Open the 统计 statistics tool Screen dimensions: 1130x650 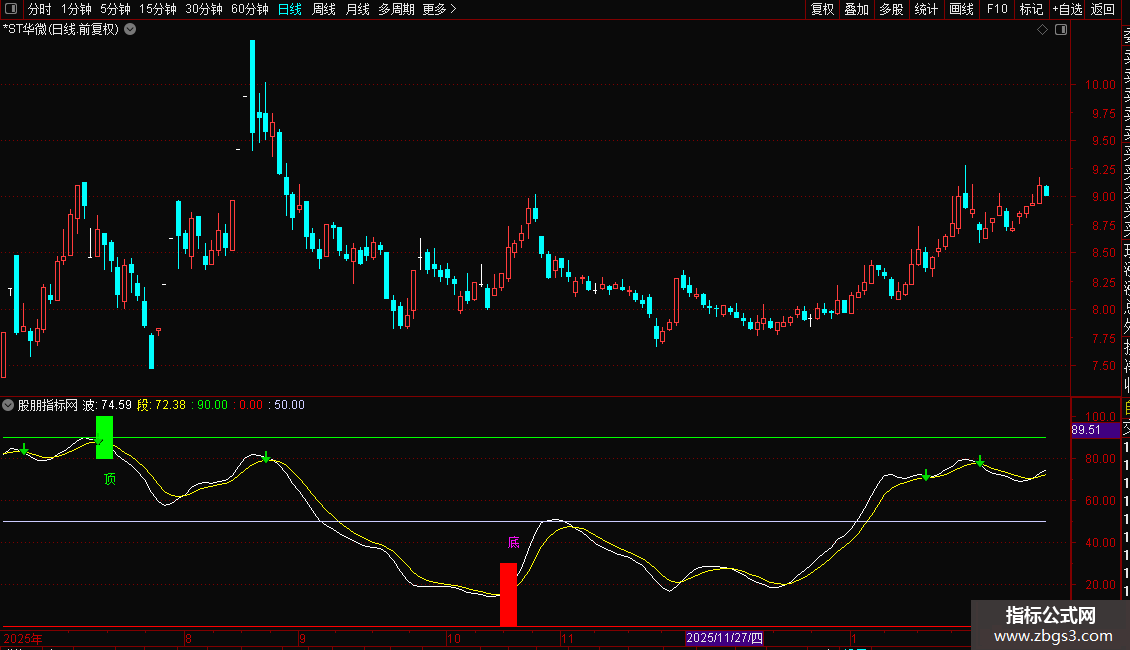pos(926,9)
